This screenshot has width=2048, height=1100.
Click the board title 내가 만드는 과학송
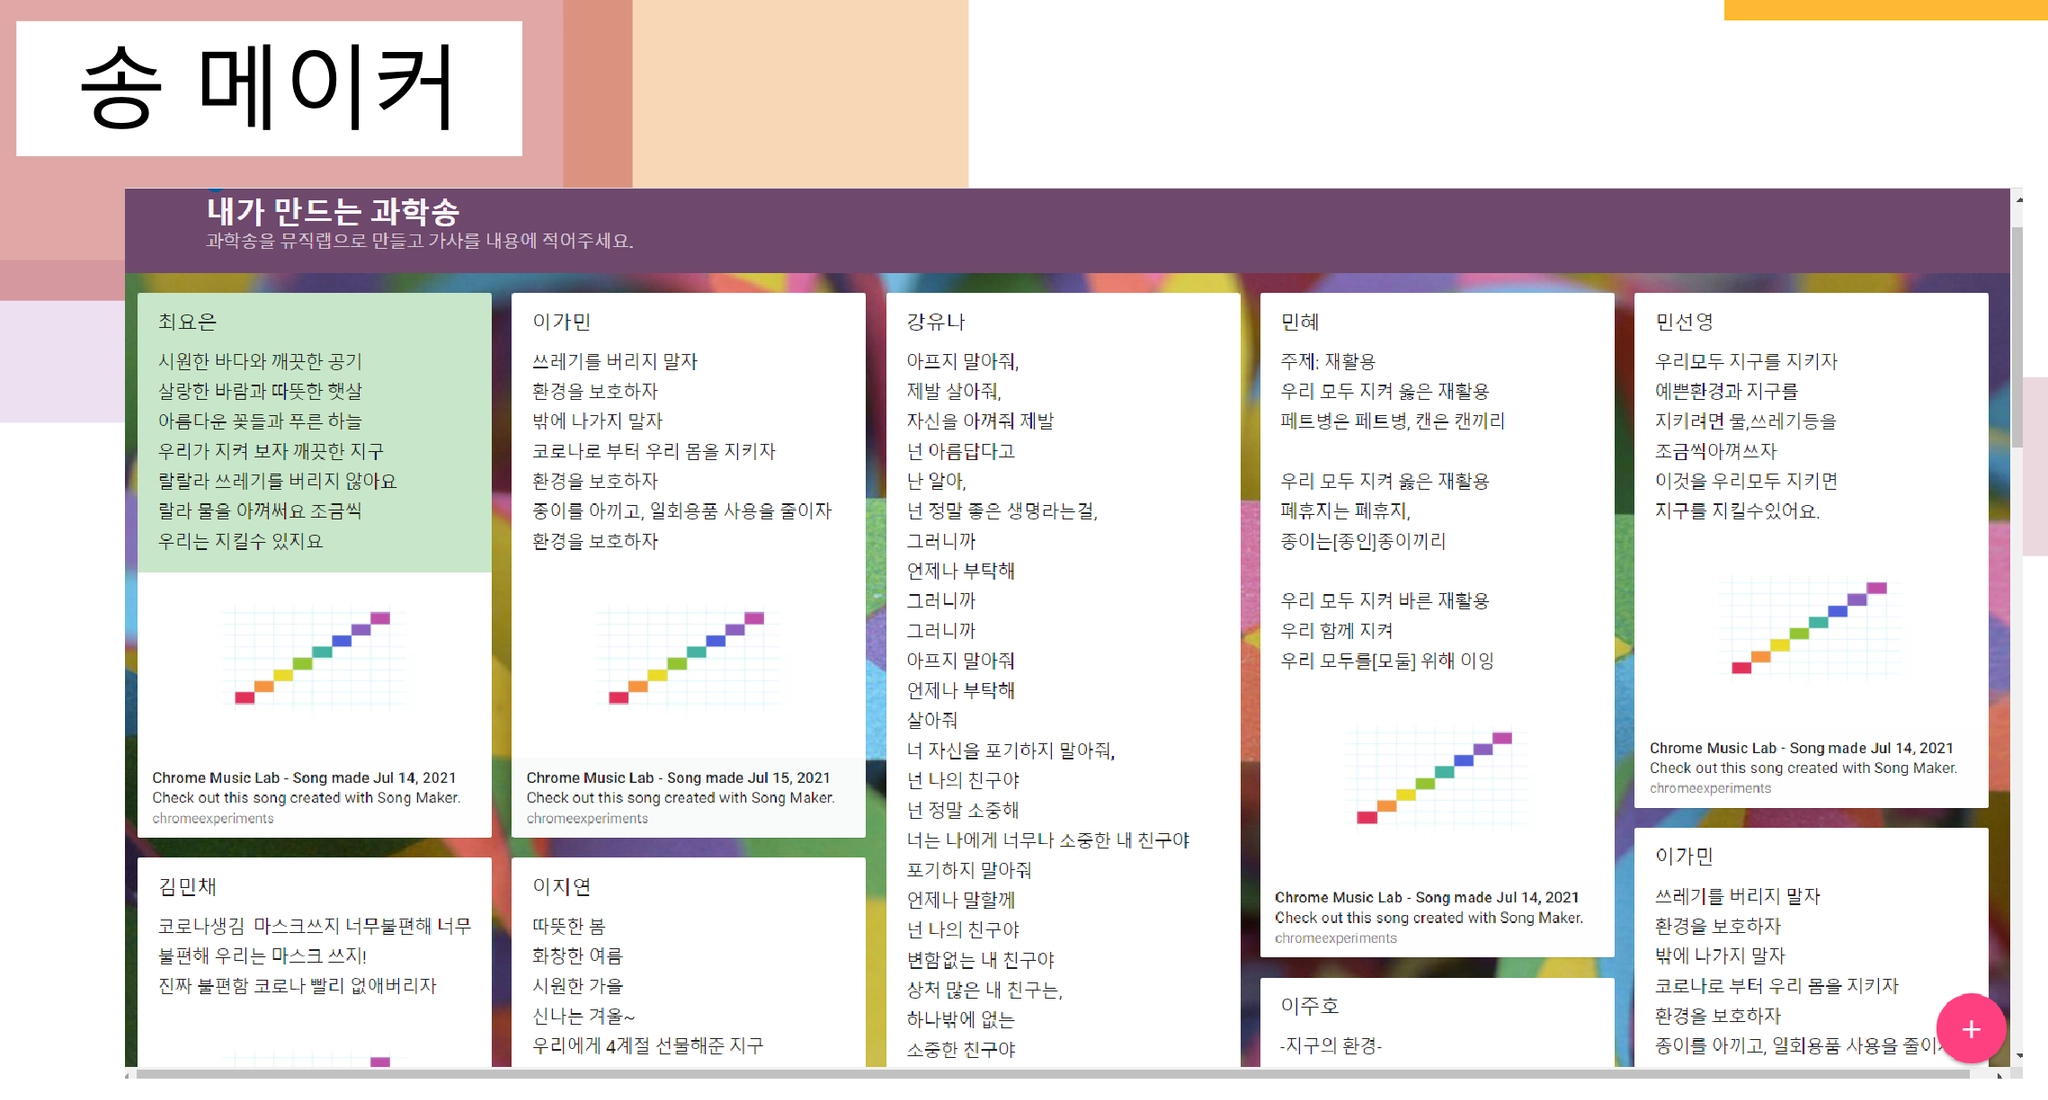pyautogui.click(x=332, y=212)
